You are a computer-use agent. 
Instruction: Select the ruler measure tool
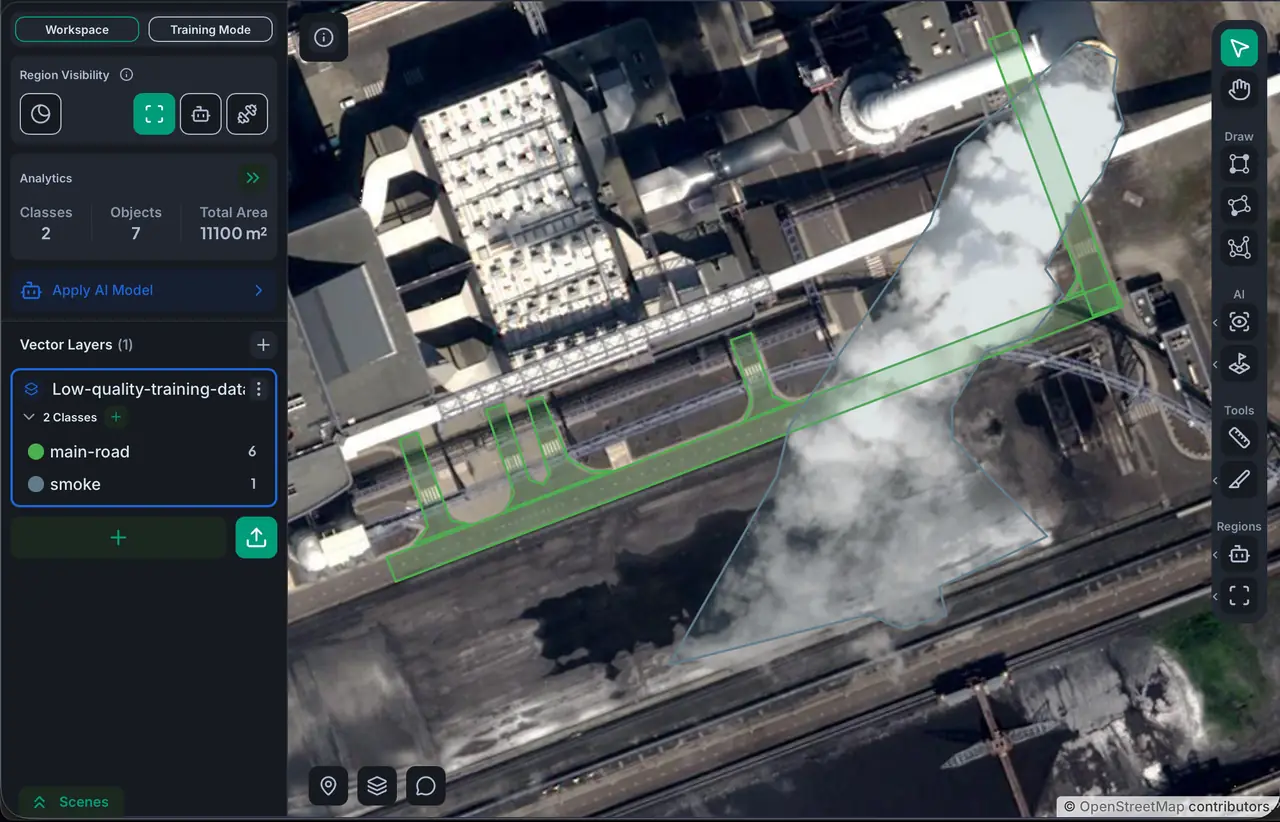click(1239, 438)
